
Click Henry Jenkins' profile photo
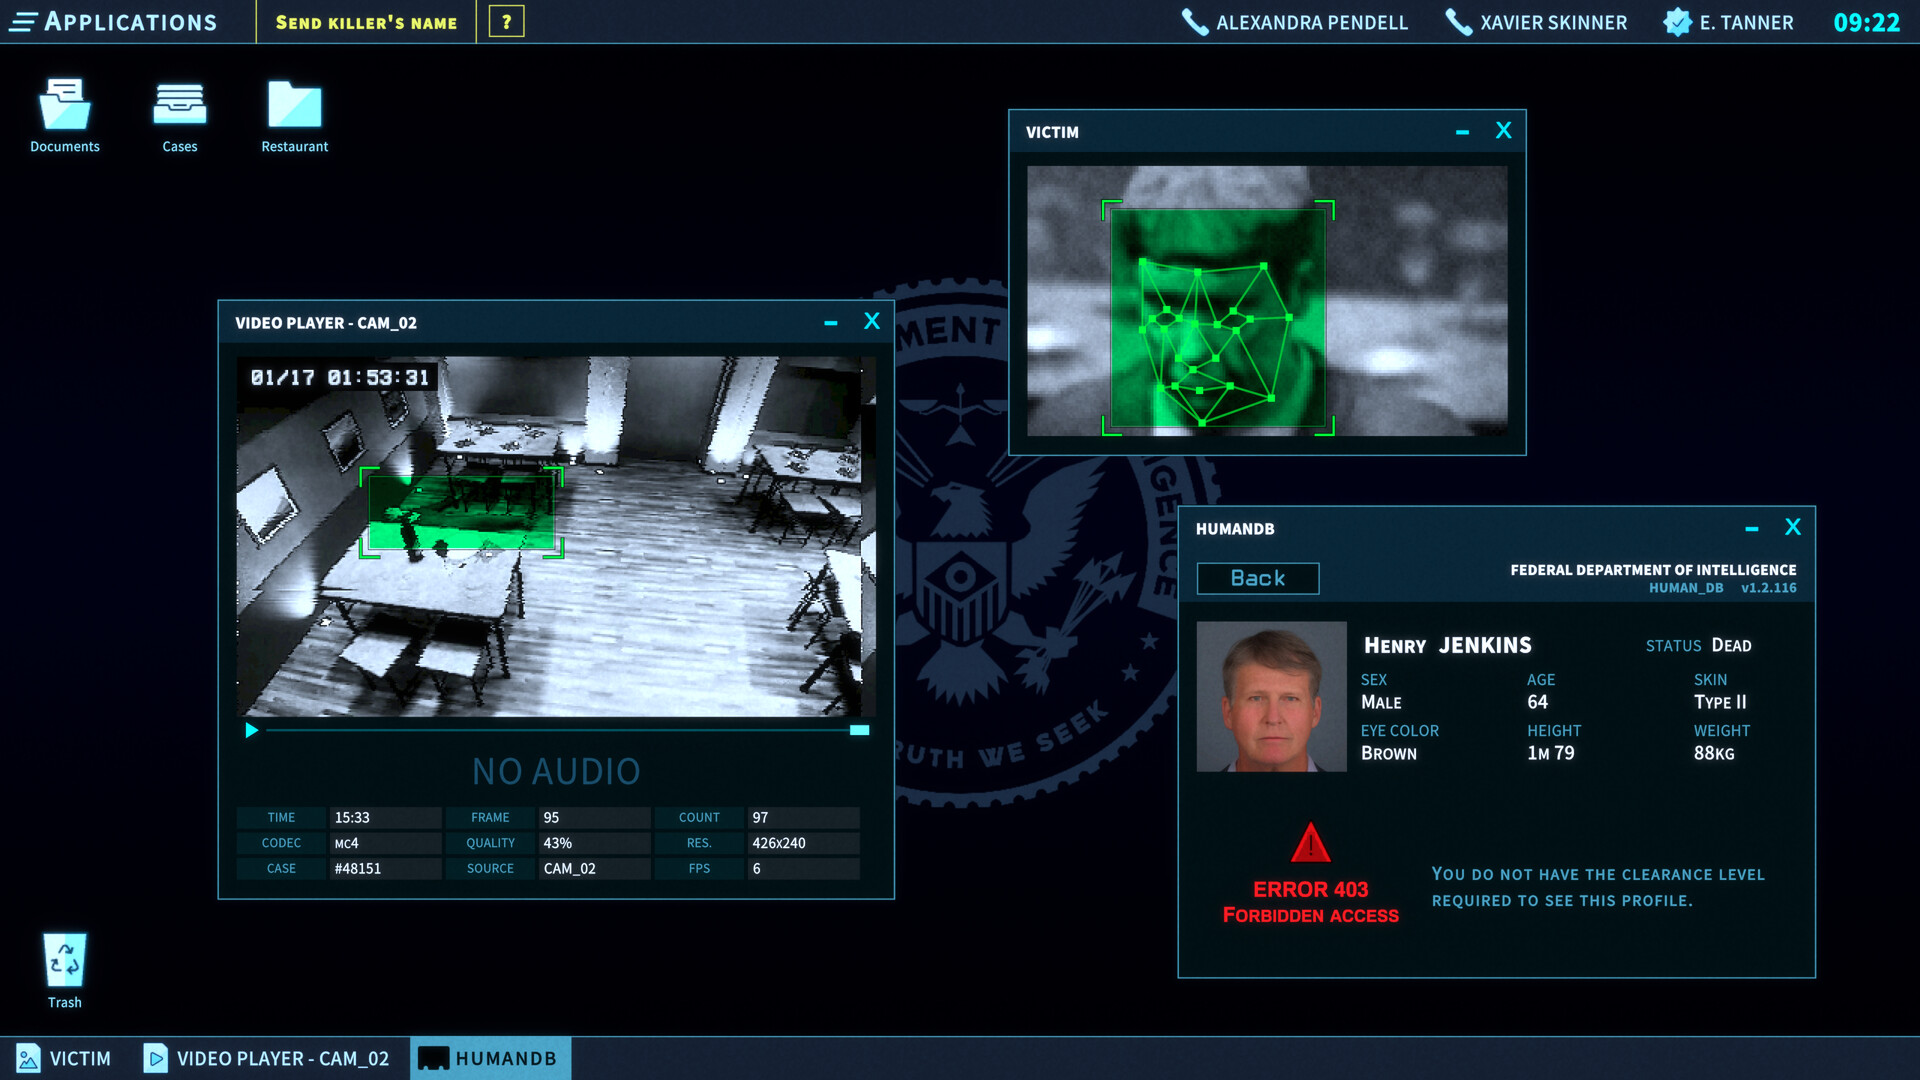[x=1271, y=697]
